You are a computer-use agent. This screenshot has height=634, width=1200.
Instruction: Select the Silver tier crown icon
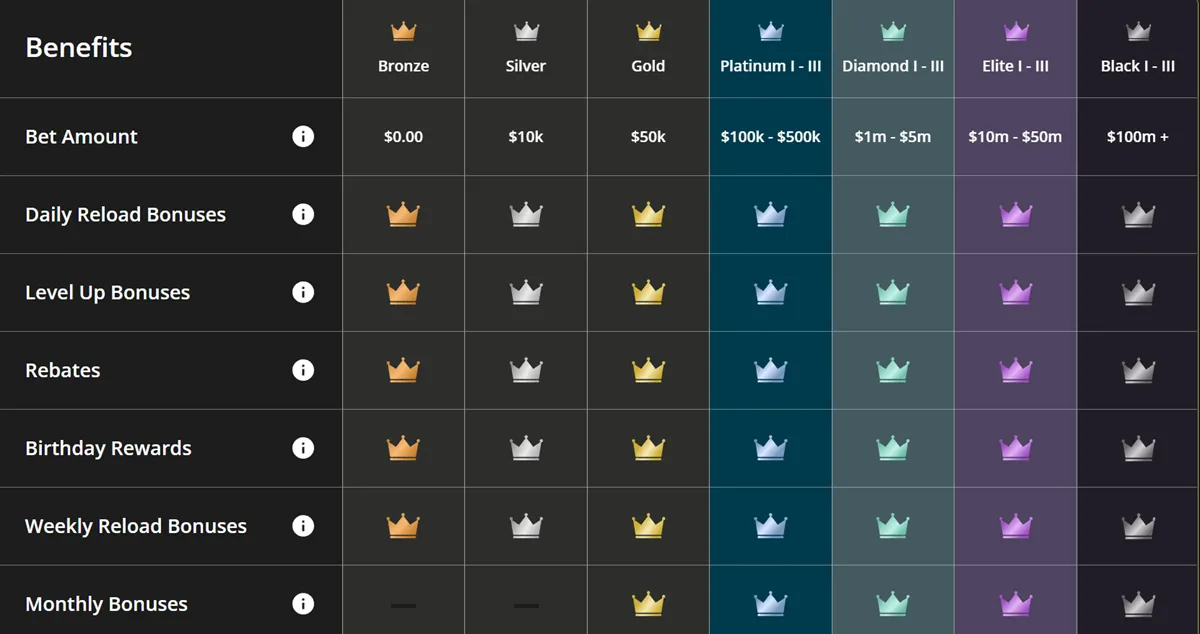[x=525, y=31]
